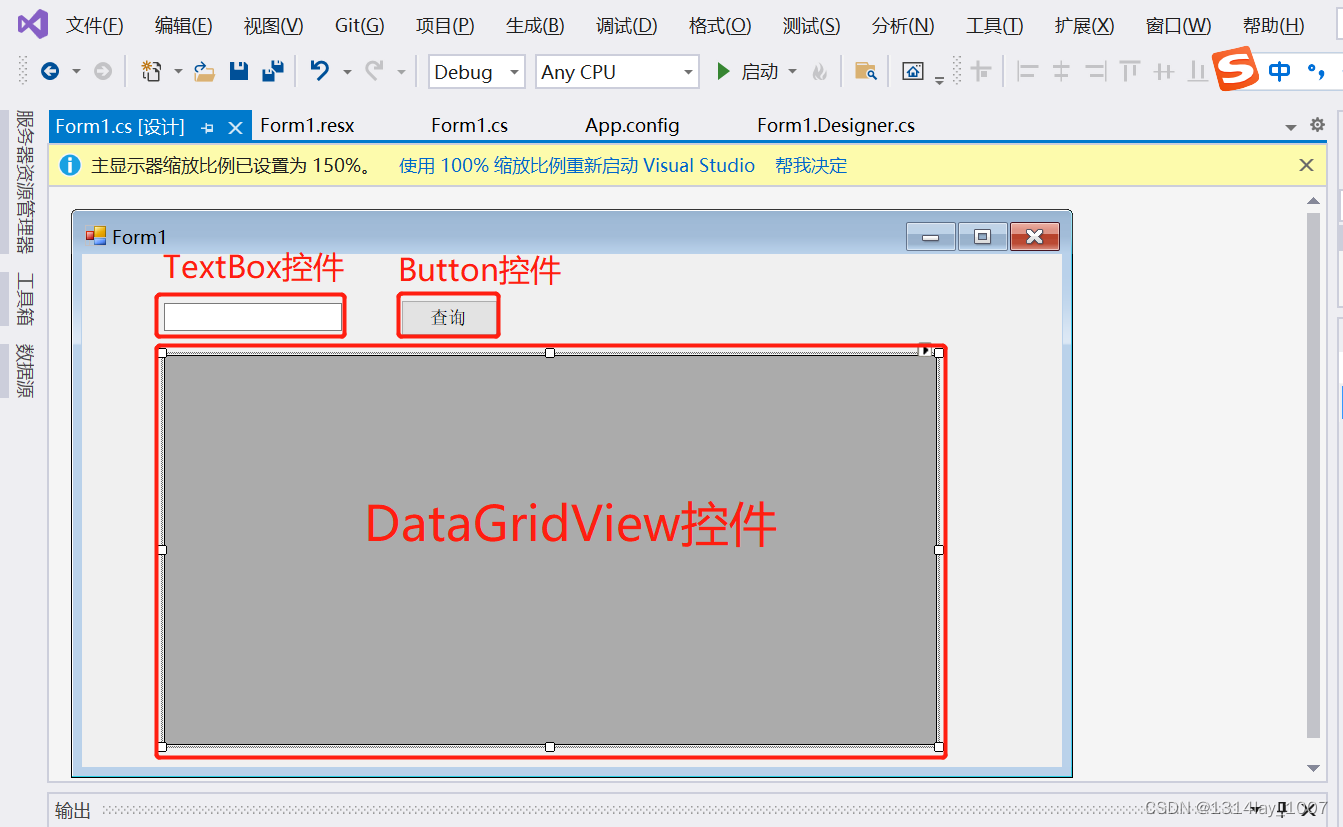Image resolution: width=1343 pixels, height=827 pixels.
Task: Click the house-shaped toolbar icon
Action: point(912,71)
